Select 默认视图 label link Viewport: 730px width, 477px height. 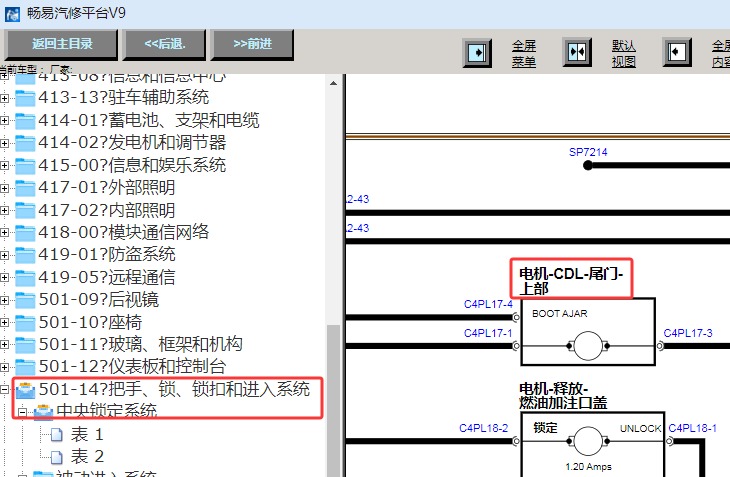coord(623,54)
